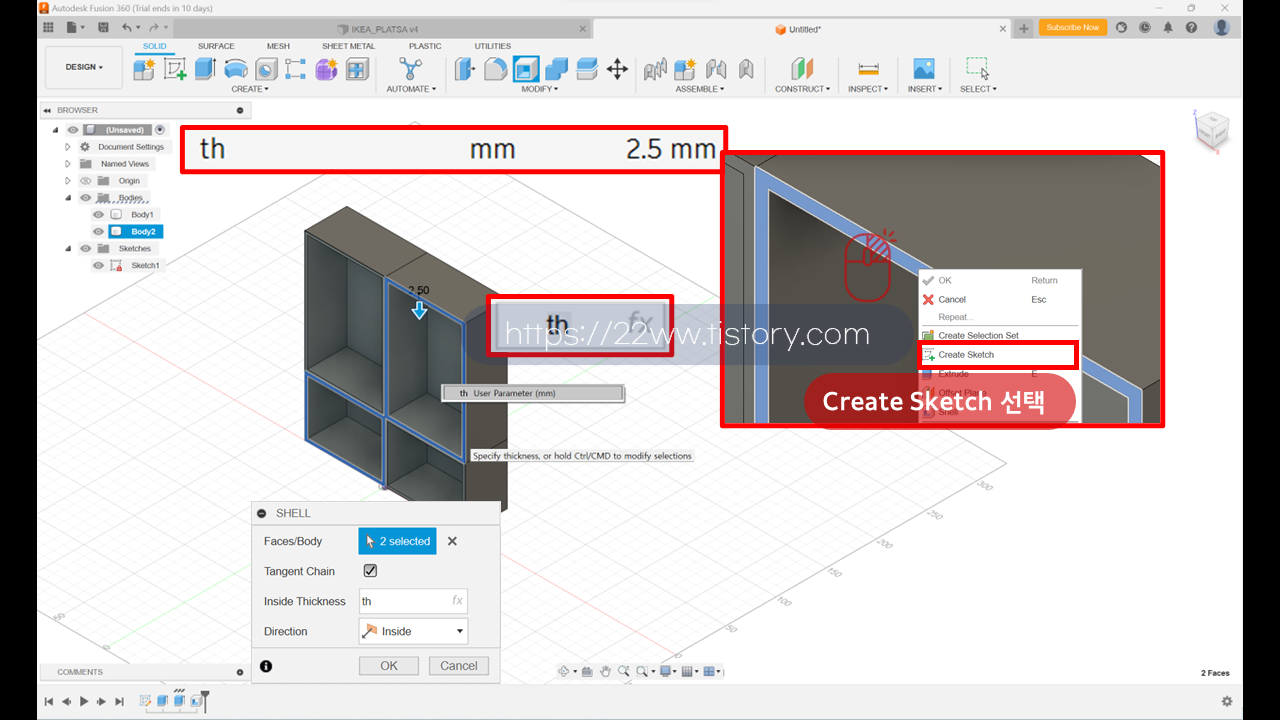This screenshot has width=1280, height=720.
Task: Click OK in the Shell dialog
Action: pos(389,666)
